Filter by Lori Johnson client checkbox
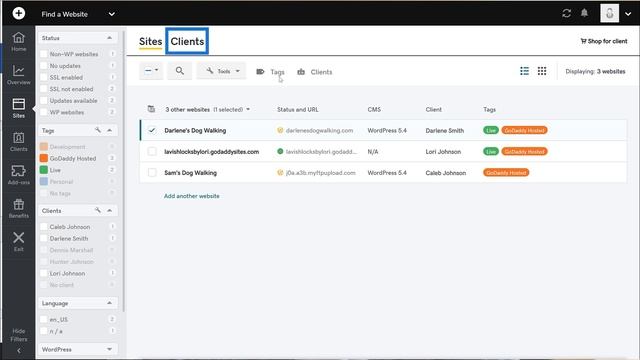This screenshot has width=640, height=360. (x=44, y=273)
